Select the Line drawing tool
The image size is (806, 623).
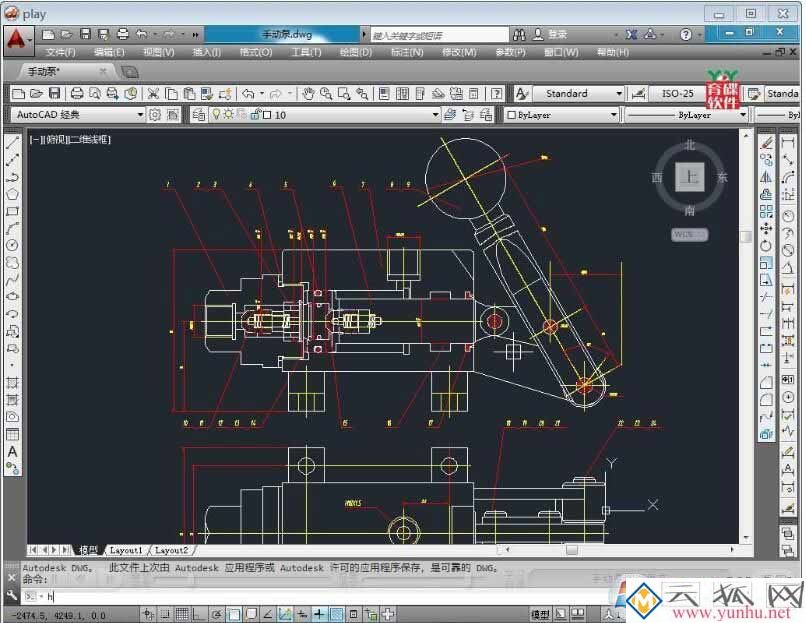[12, 144]
